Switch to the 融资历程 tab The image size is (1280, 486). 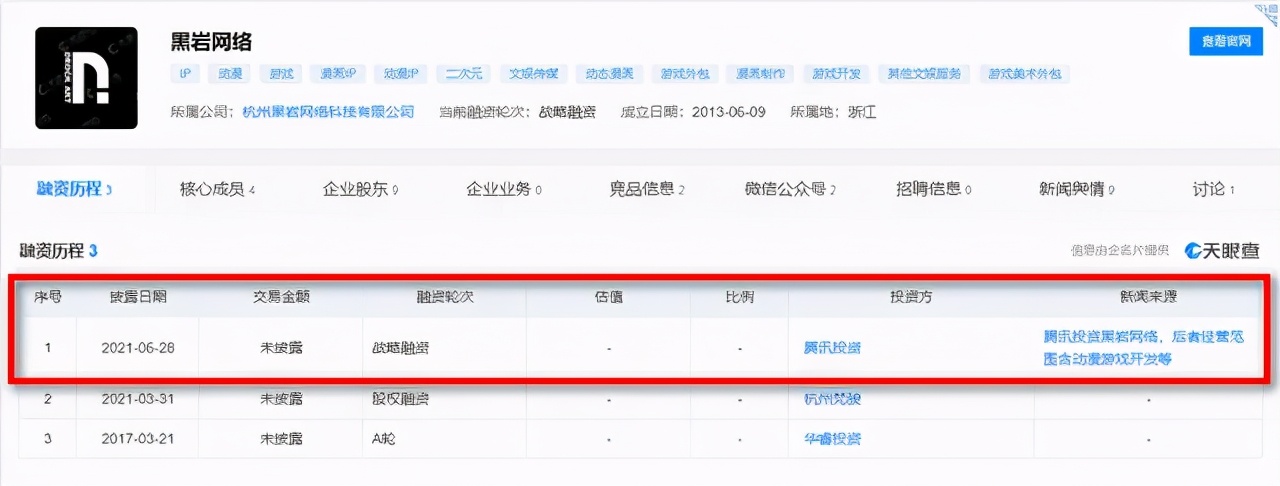[74, 189]
